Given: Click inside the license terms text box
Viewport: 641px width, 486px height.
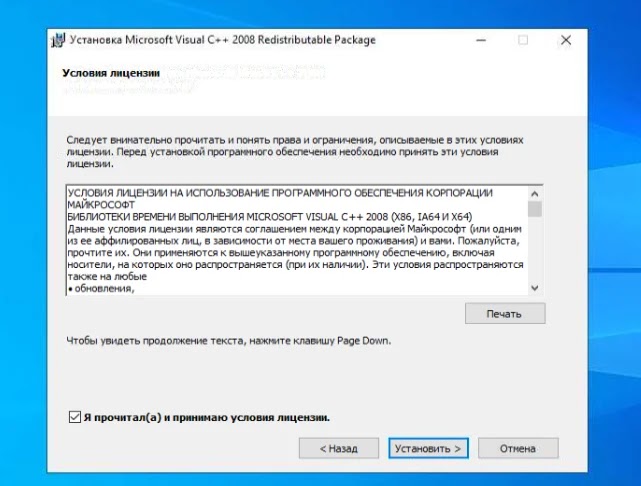Looking at the screenshot, I should [295, 240].
